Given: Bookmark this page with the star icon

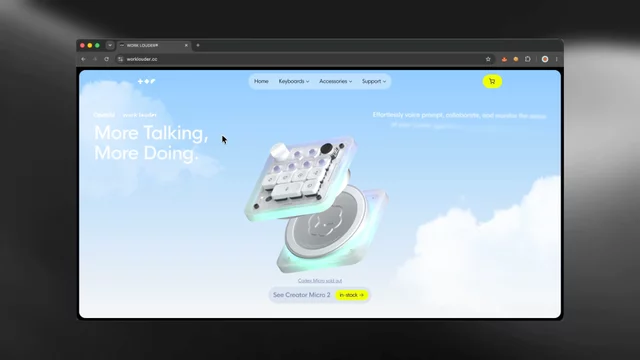Looking at the screenshot, I should click(x=488, y=59).
